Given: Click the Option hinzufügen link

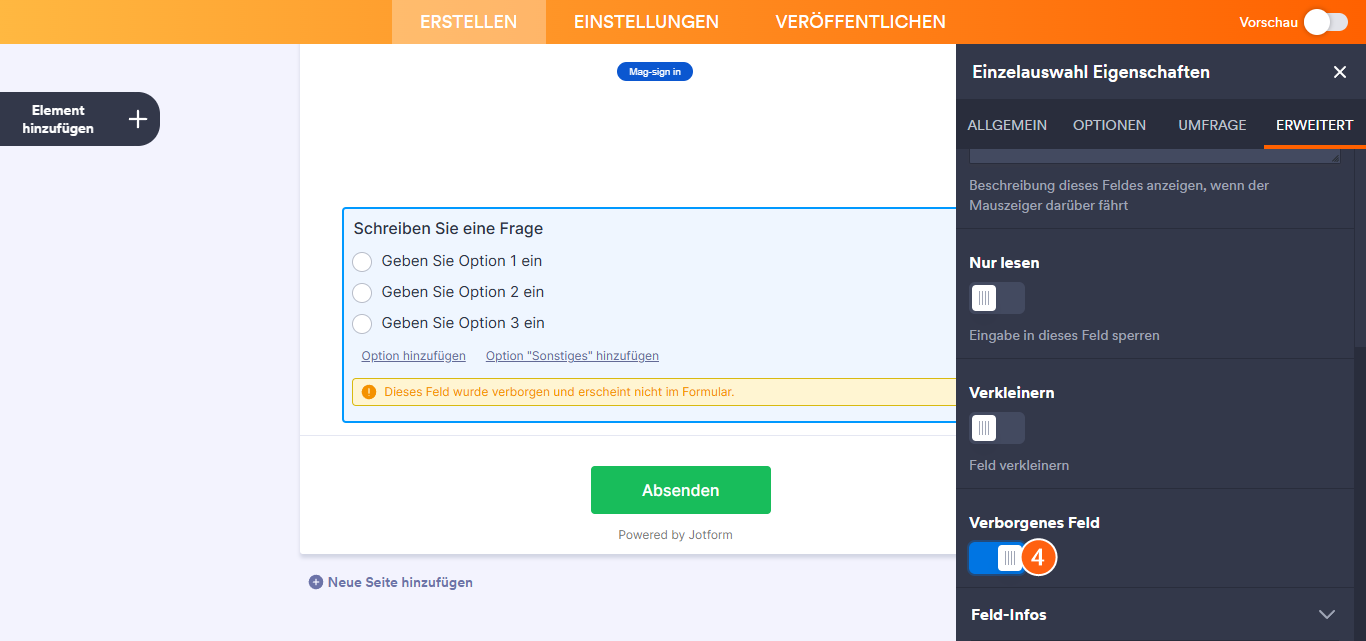Looking at the screenshot, I should (413, 355).
